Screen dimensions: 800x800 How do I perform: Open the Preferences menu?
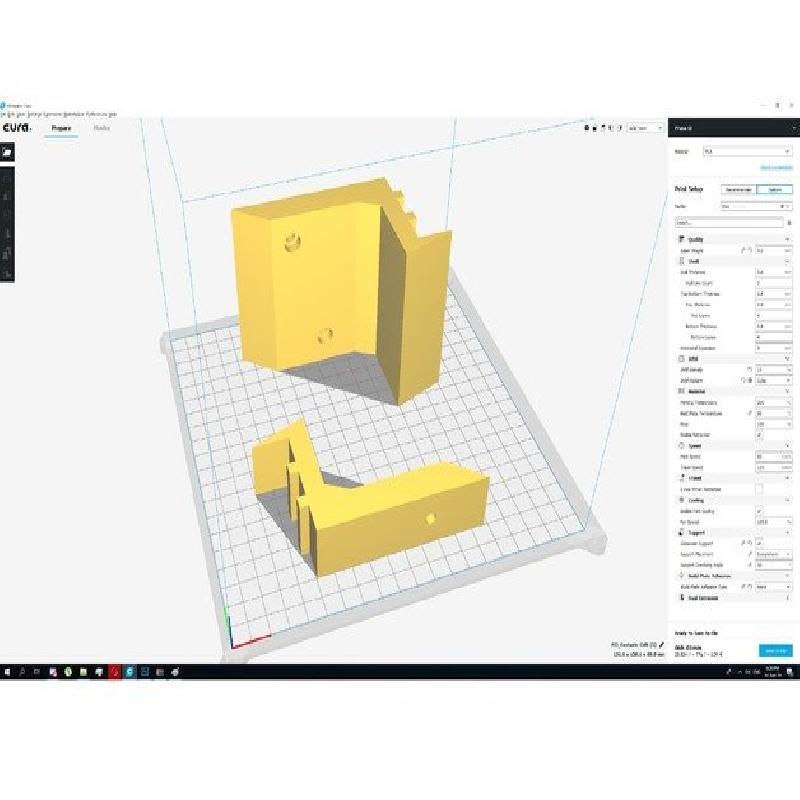pos(96,114)
